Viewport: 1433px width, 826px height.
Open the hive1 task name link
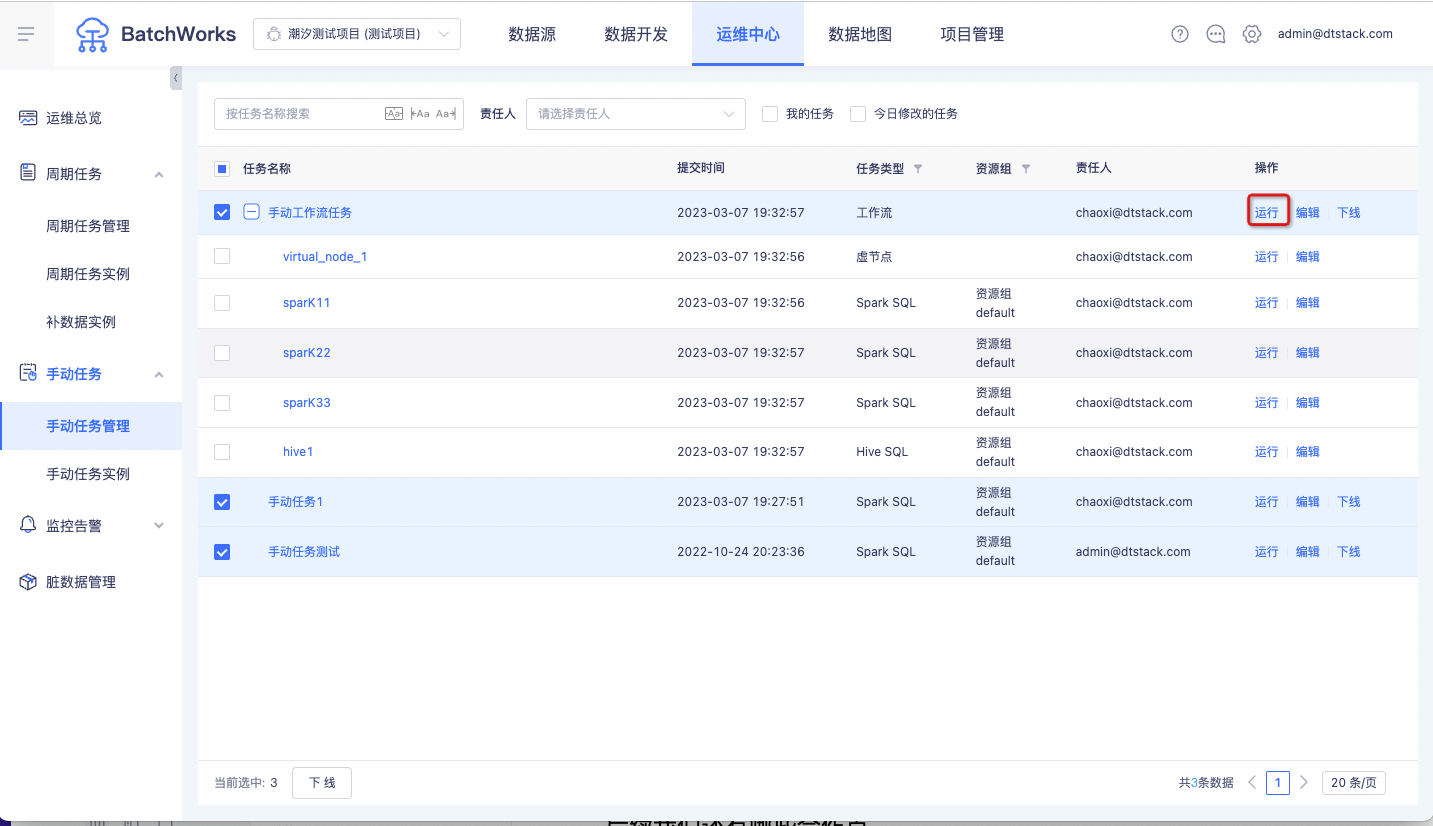coord(298,452)
